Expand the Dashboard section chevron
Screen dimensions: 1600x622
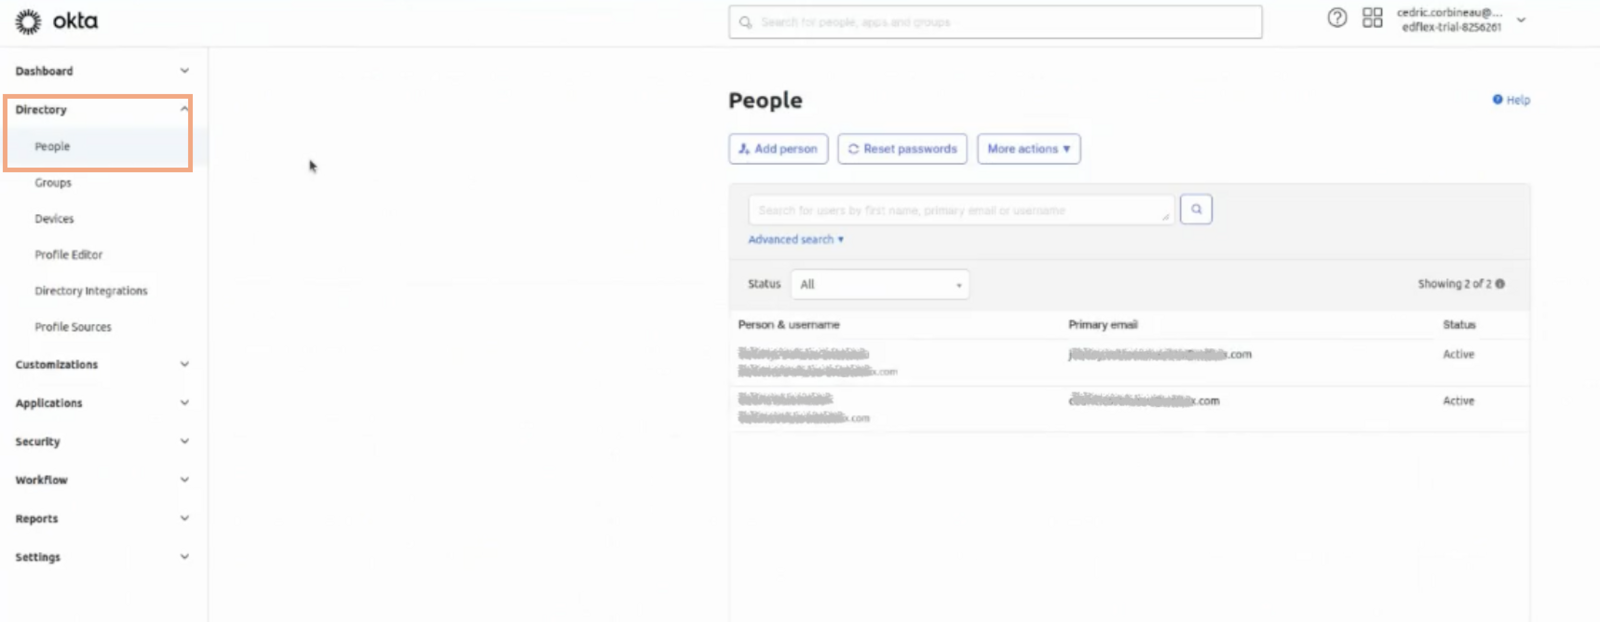click(x=184, y=71)
